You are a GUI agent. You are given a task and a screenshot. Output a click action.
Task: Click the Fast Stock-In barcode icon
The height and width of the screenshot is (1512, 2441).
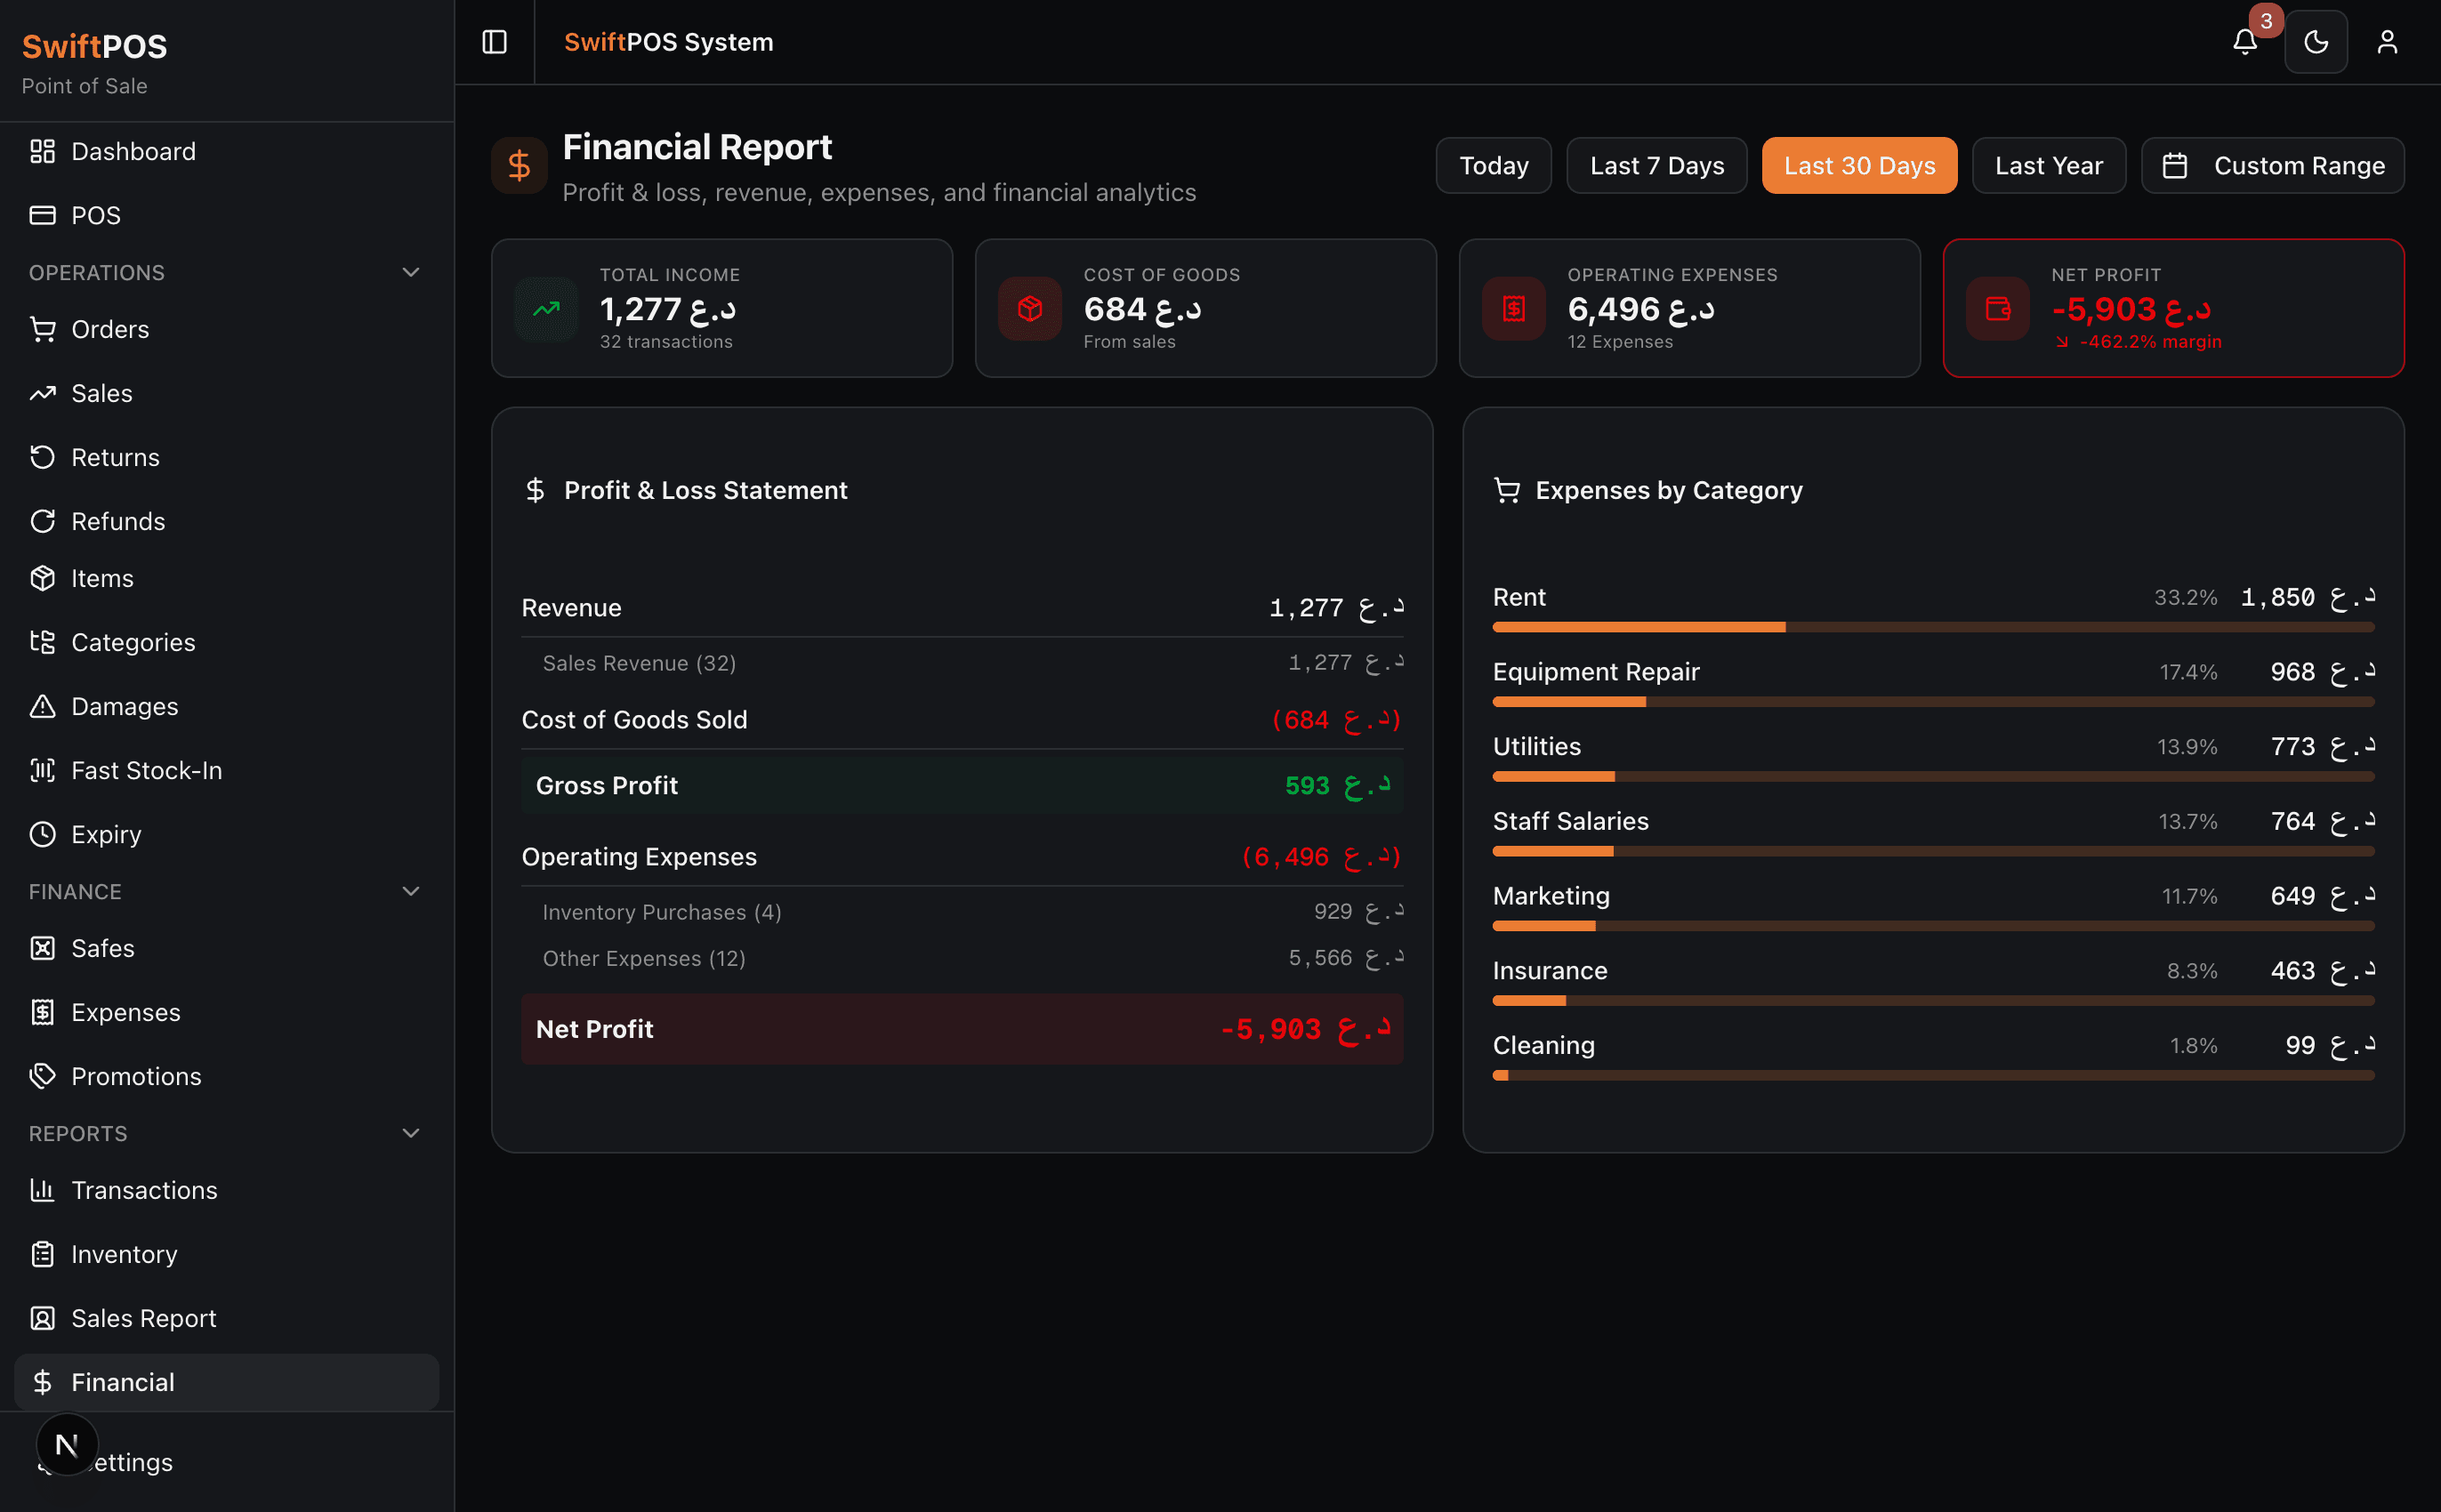pos(42,770)
